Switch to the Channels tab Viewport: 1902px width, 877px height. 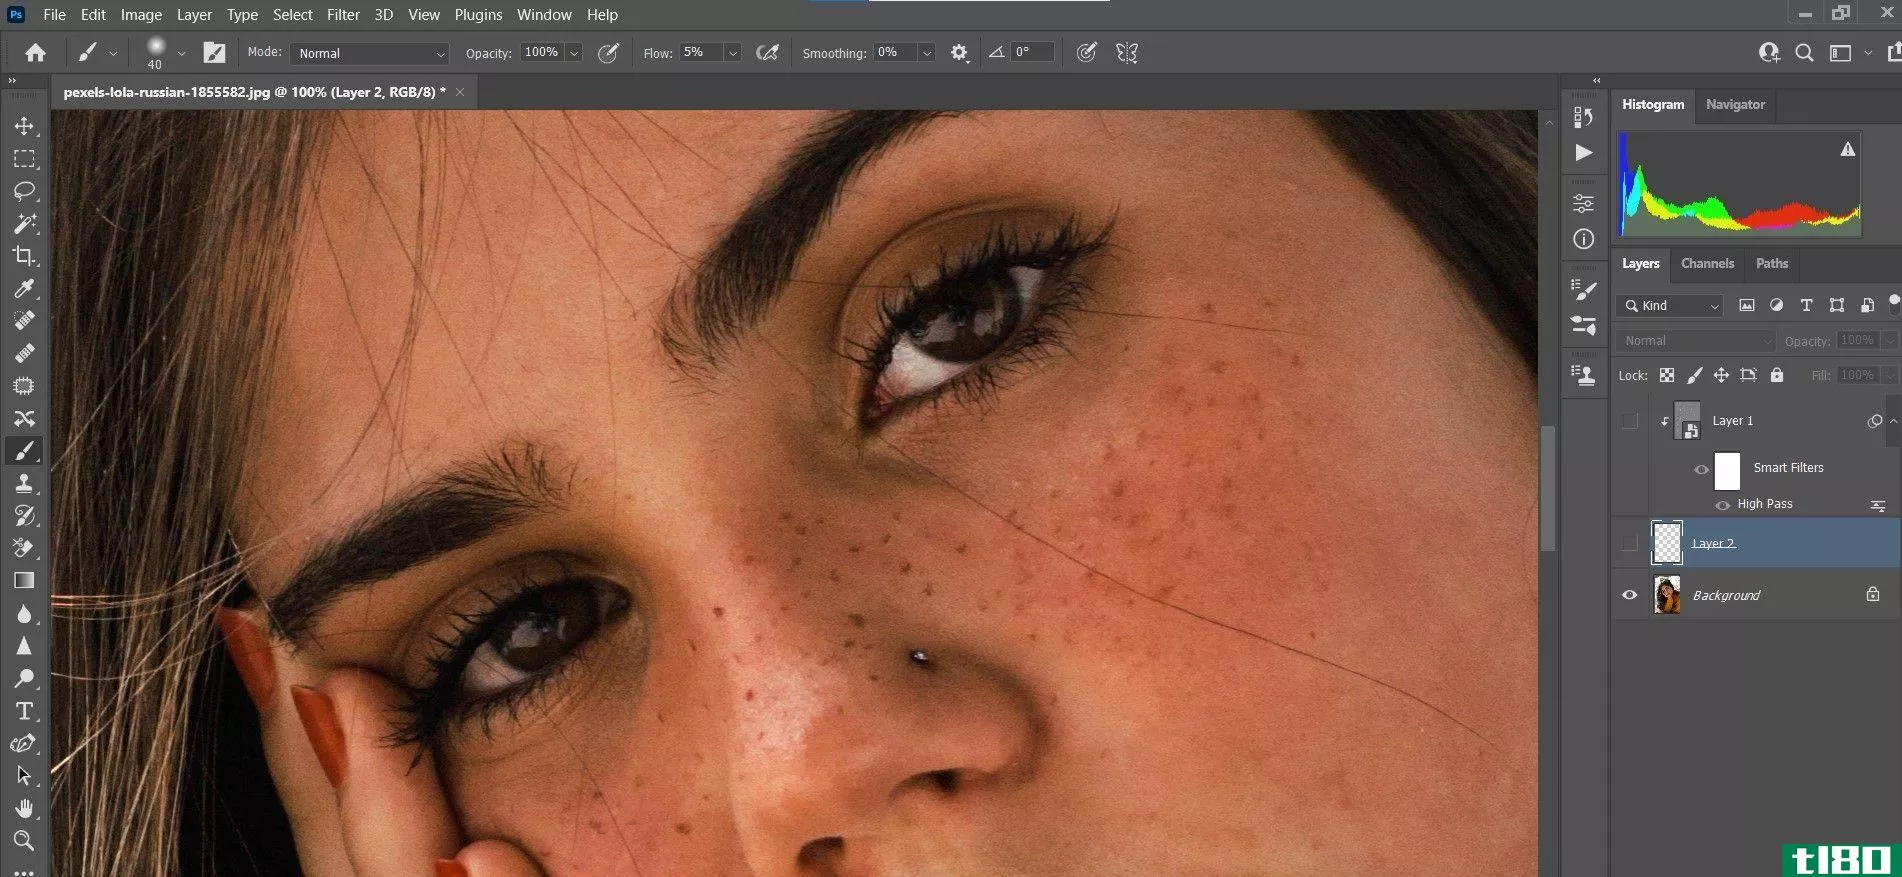(x=1707, y=264)
